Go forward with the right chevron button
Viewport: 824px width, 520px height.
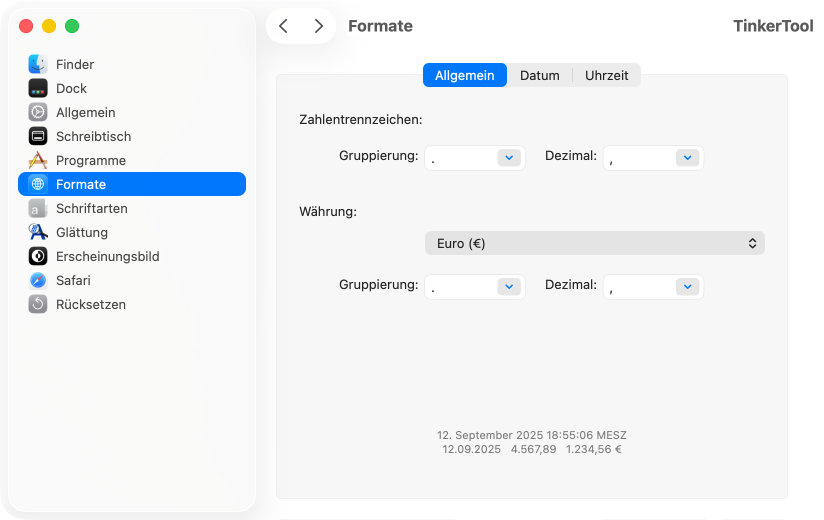tap(318, 26)
